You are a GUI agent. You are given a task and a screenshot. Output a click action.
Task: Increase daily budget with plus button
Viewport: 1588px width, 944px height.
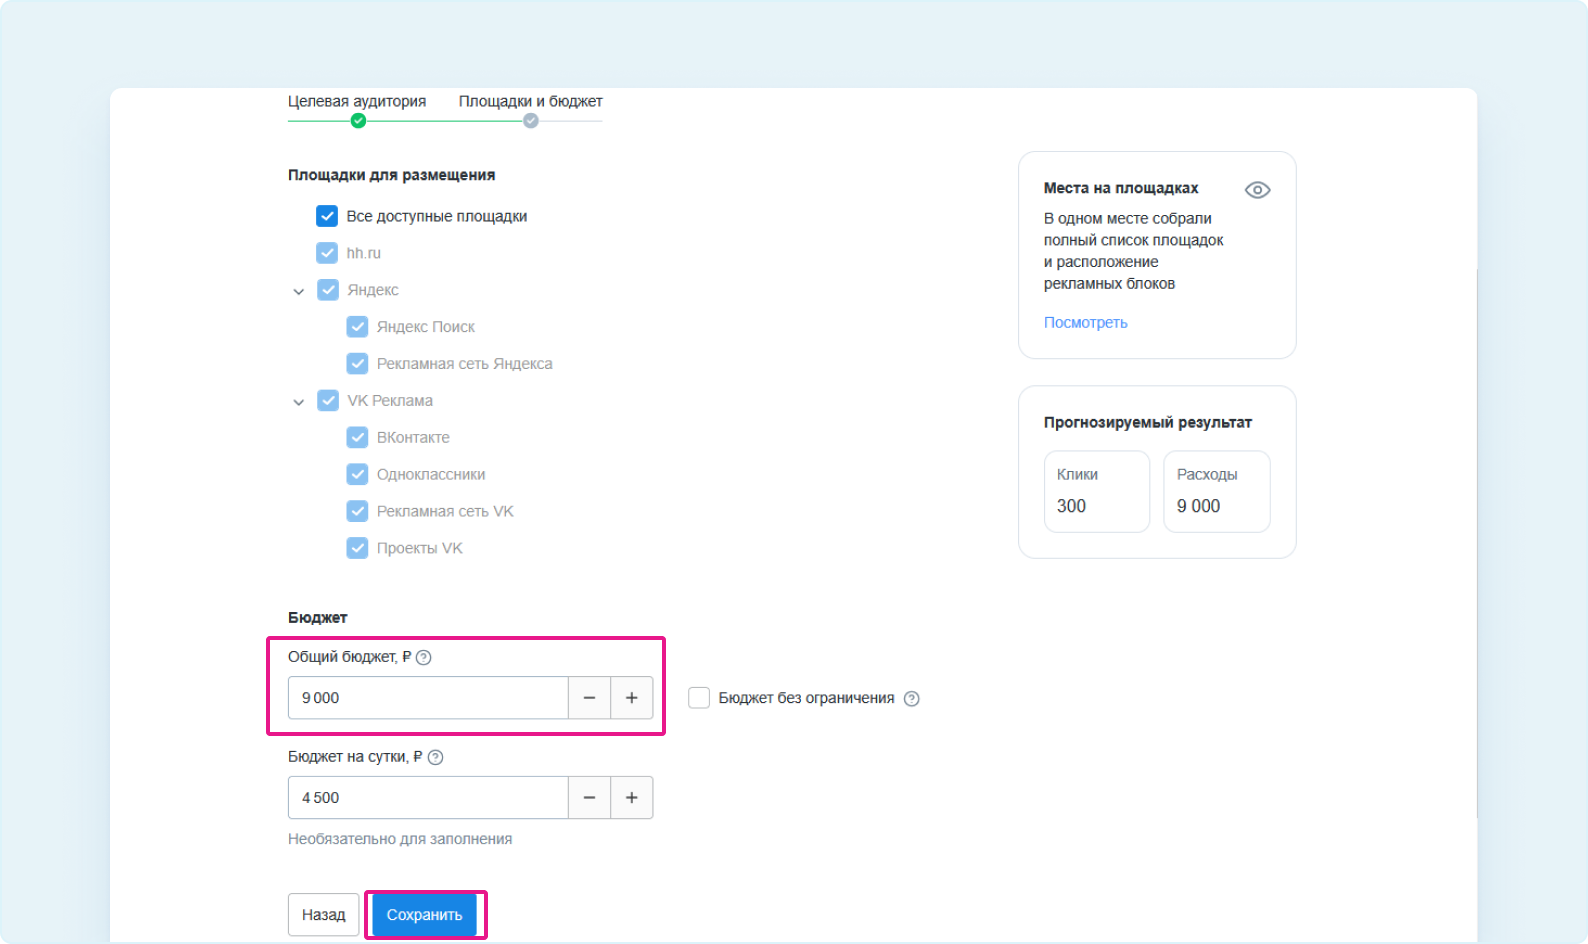631,798
